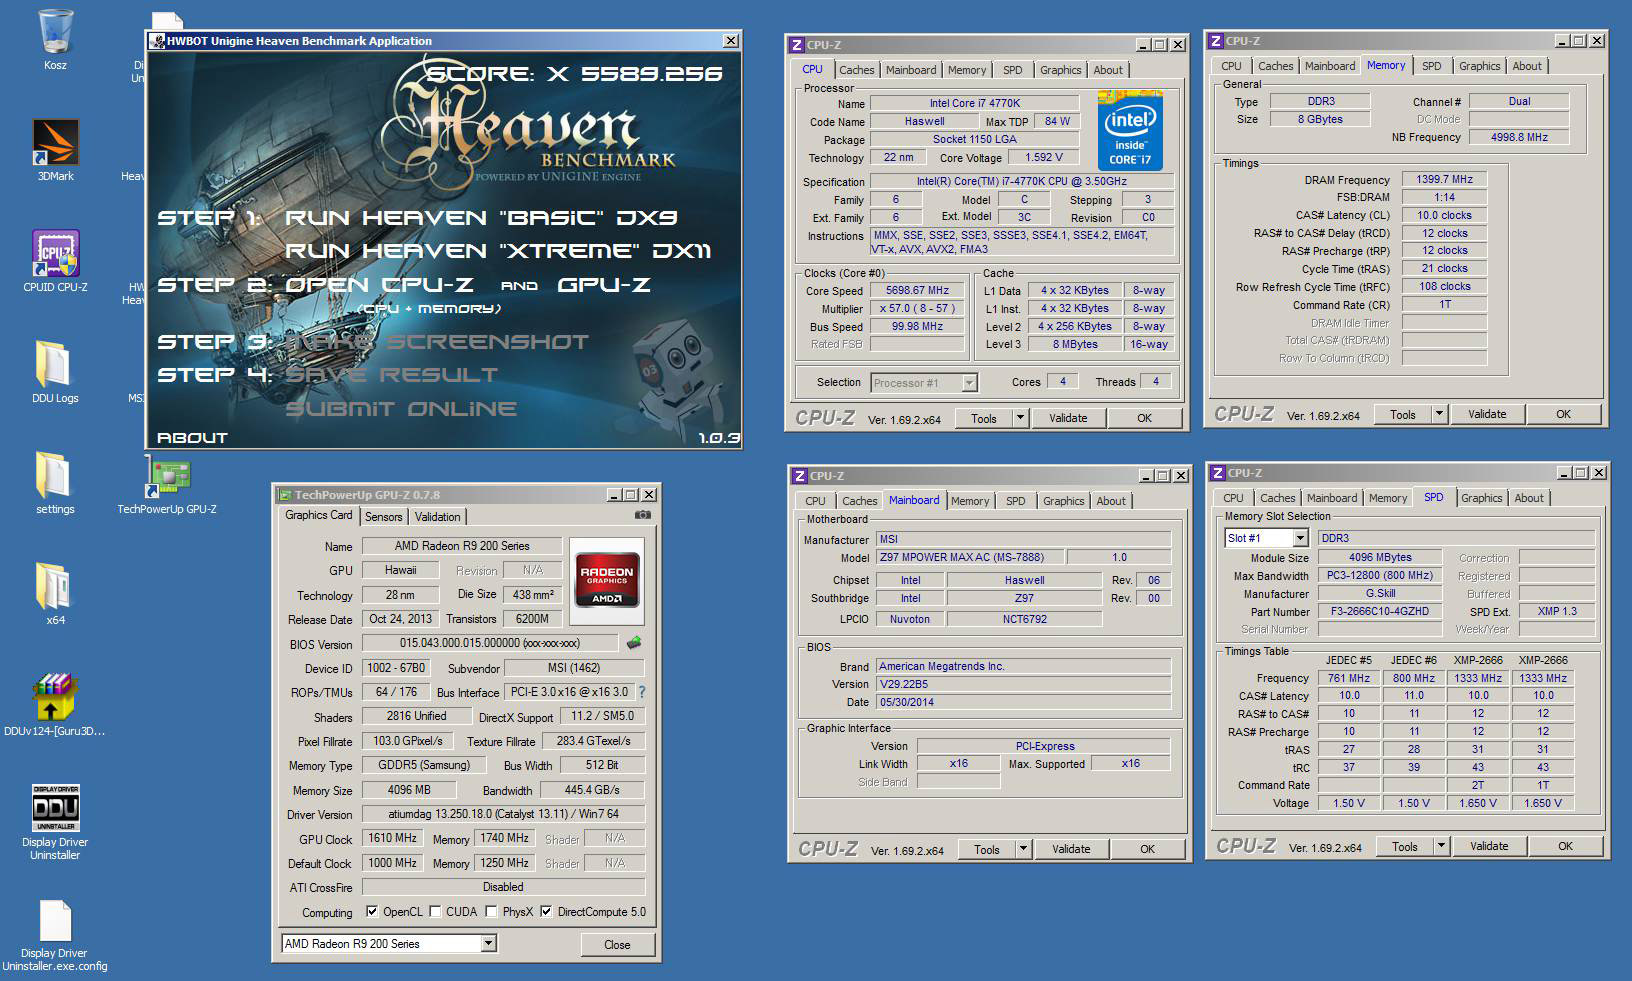Click the BIOS save icon in GPU-Z

coord(633,643)
